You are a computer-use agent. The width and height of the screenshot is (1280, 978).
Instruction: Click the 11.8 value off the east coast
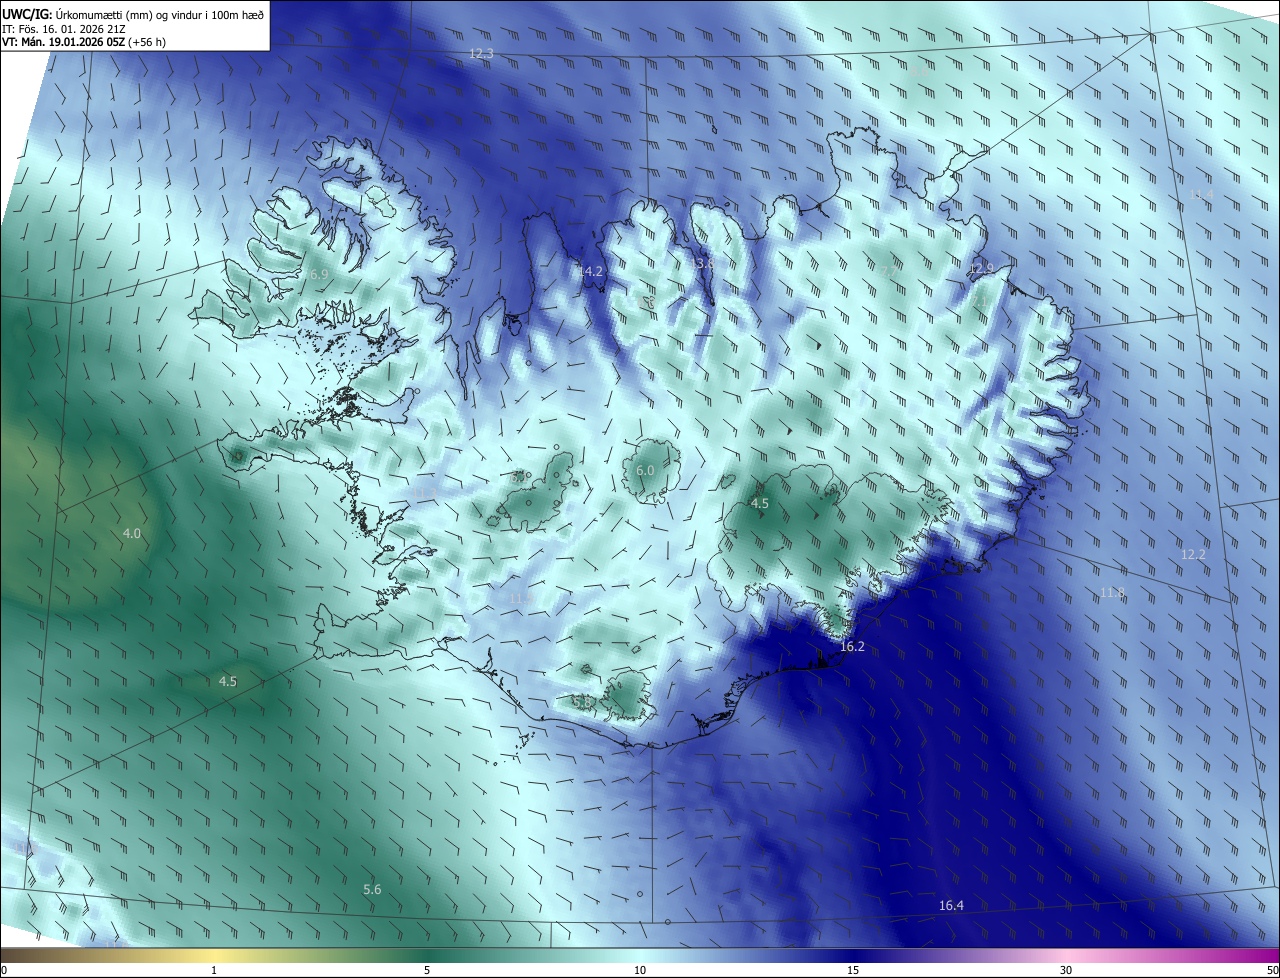[1112, 593]
